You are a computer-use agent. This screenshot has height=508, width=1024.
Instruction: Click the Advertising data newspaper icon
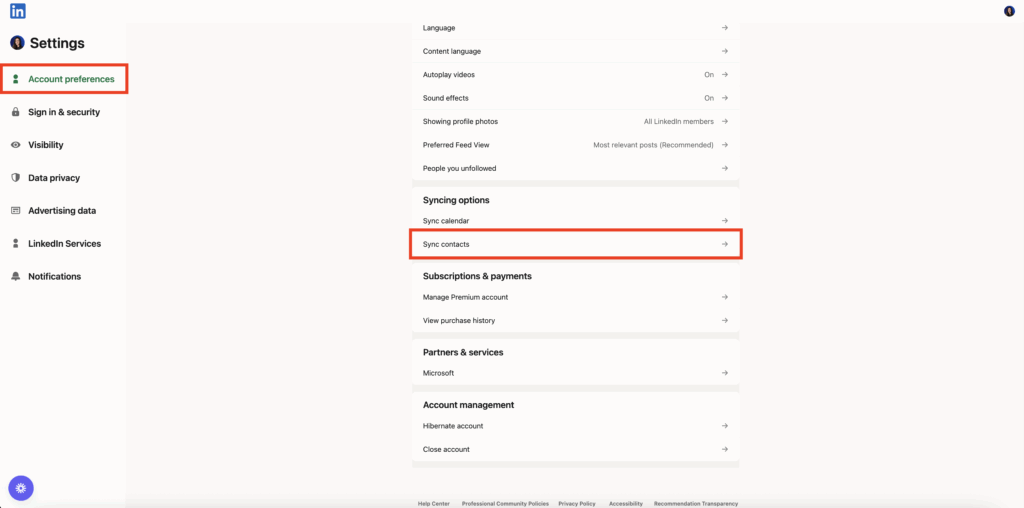coord(16,211)
